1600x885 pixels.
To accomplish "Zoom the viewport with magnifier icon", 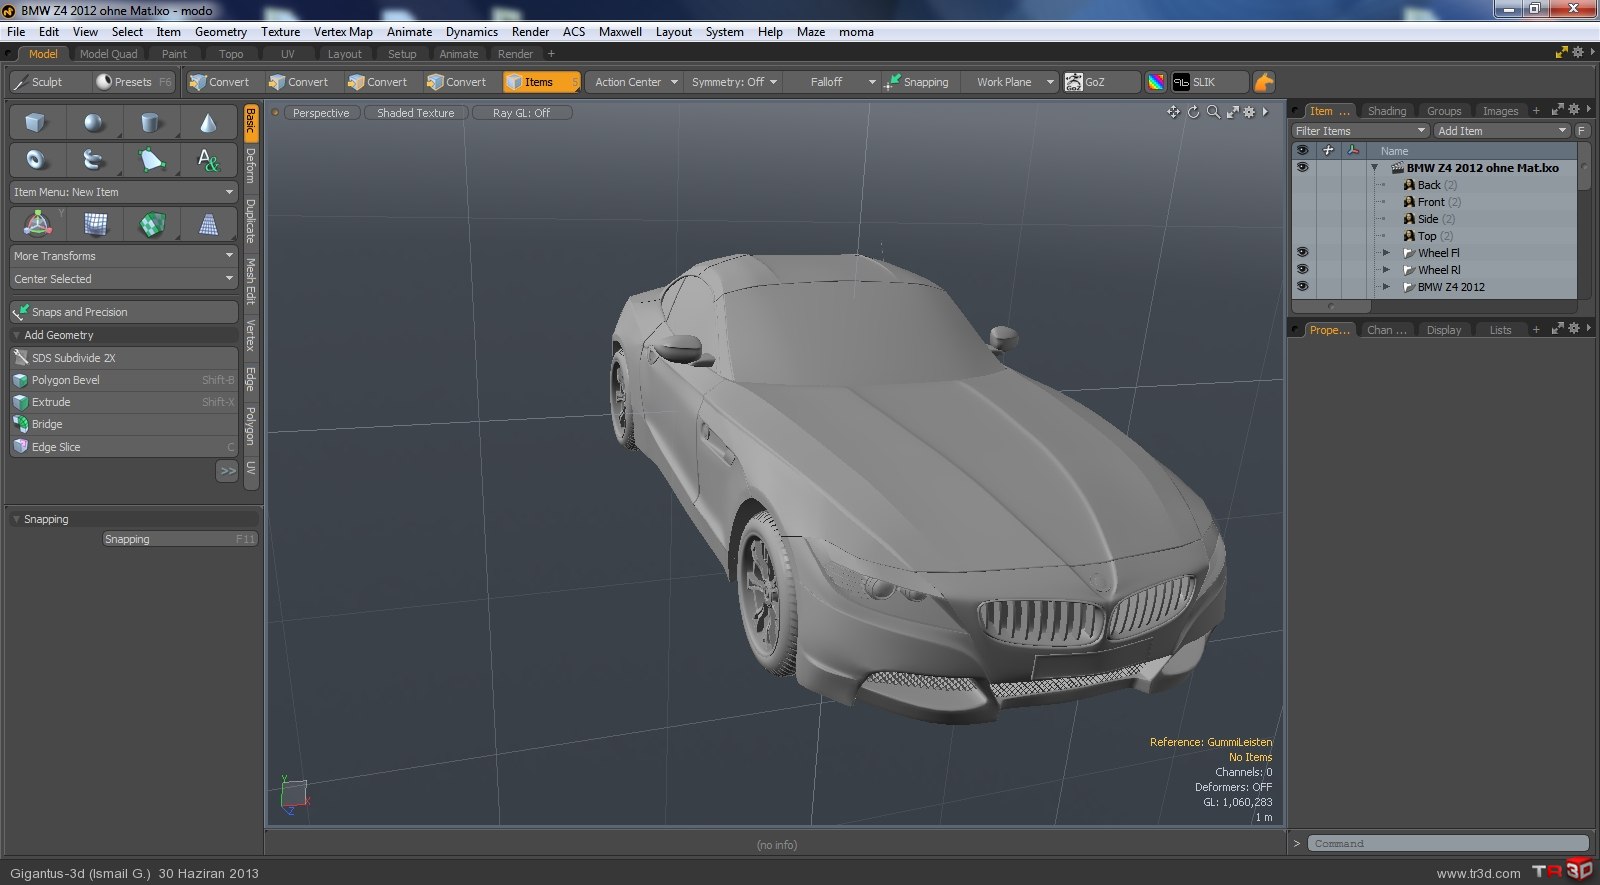I will coord(1213,112).
